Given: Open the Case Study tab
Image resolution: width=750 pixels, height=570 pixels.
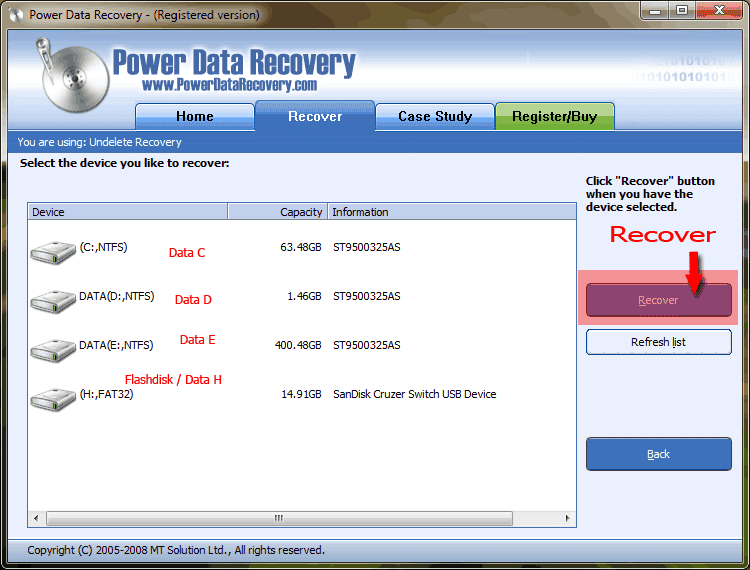Looking at the screenshot, I should (x=435, y=116).
